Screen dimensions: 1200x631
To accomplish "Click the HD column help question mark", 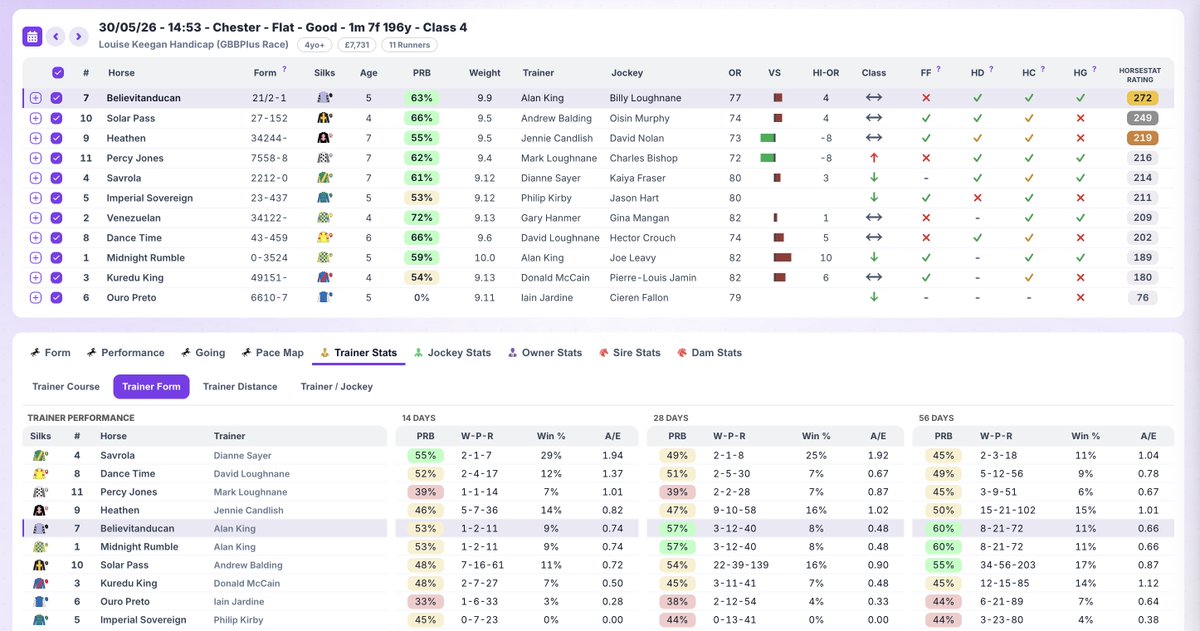I will pyautogui.click(x=990, y=69).
